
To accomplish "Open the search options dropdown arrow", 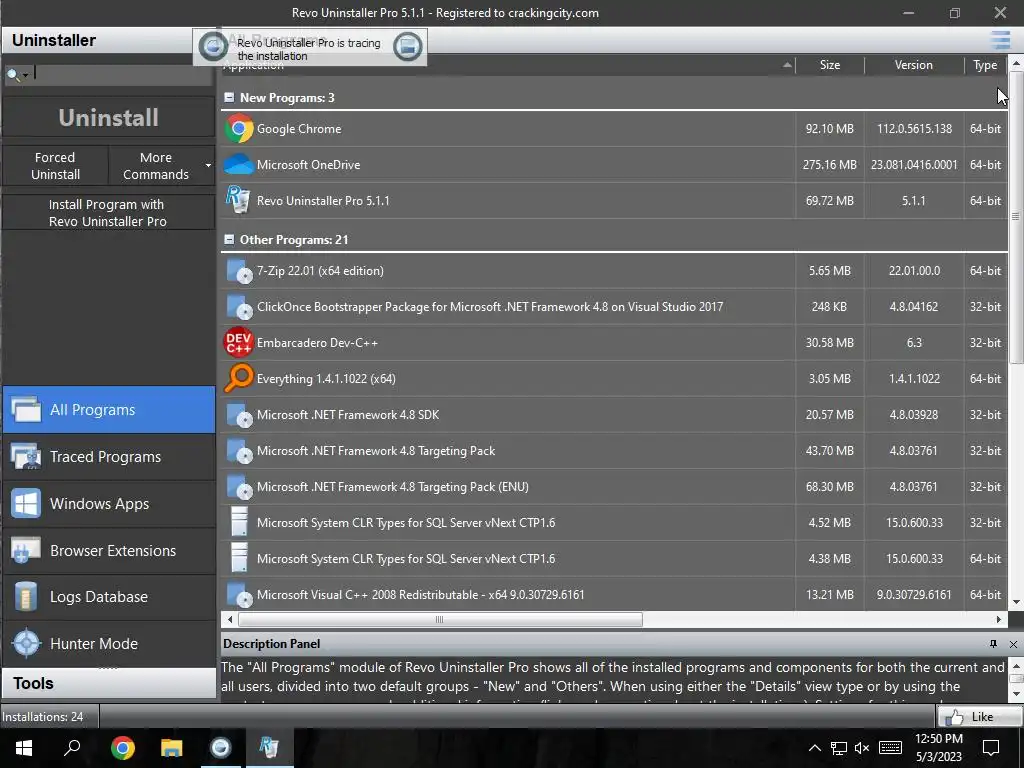I will coord(25,75).
